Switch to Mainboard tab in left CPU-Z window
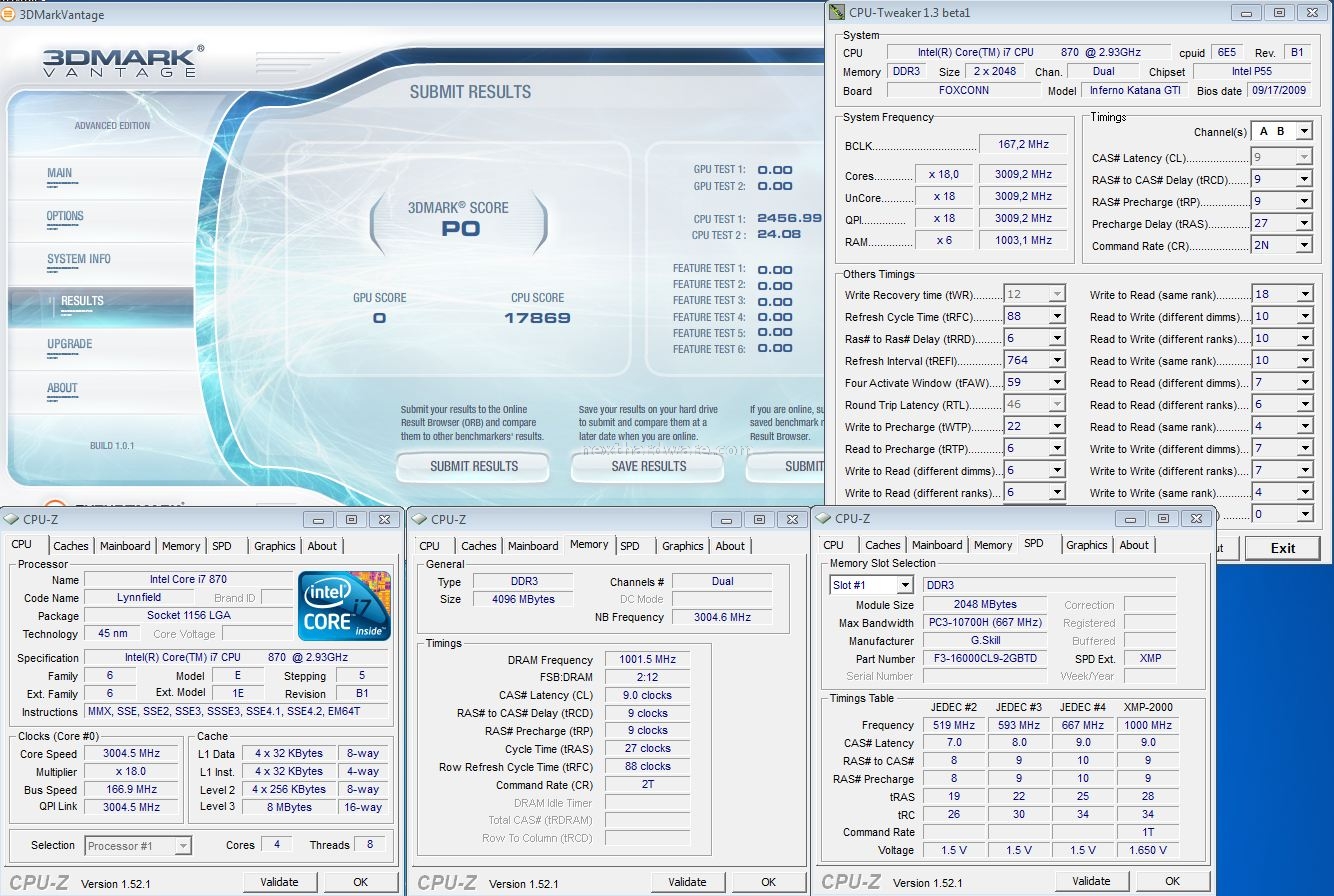This screenshot has width=1334, height=896. click(125, 546)
